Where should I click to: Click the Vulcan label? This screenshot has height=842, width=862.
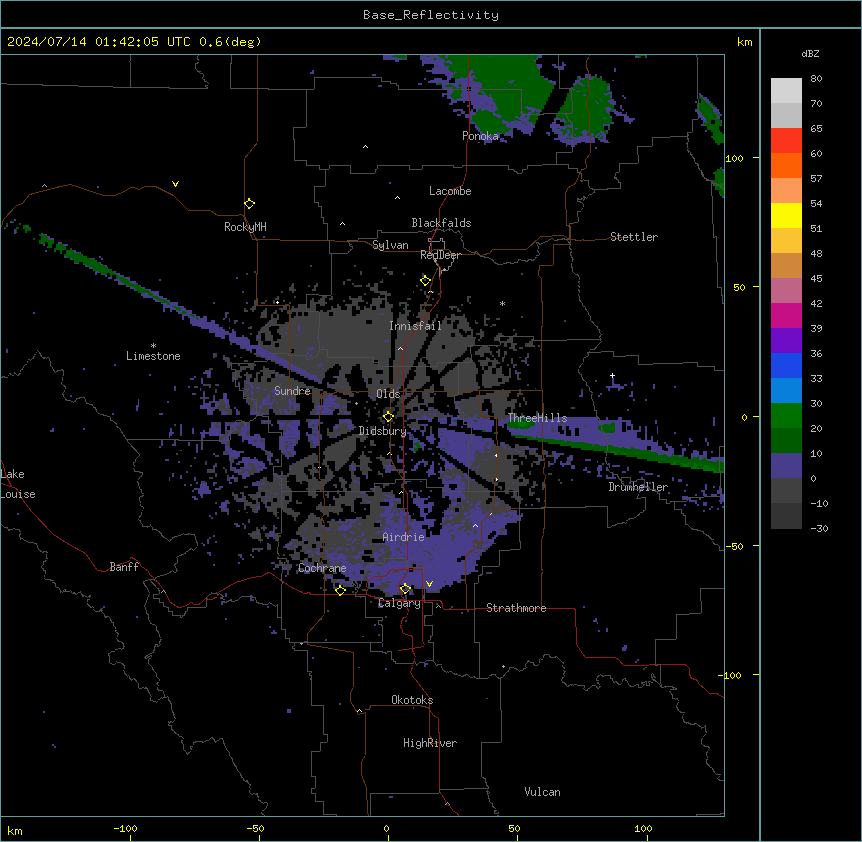(543, 792)
